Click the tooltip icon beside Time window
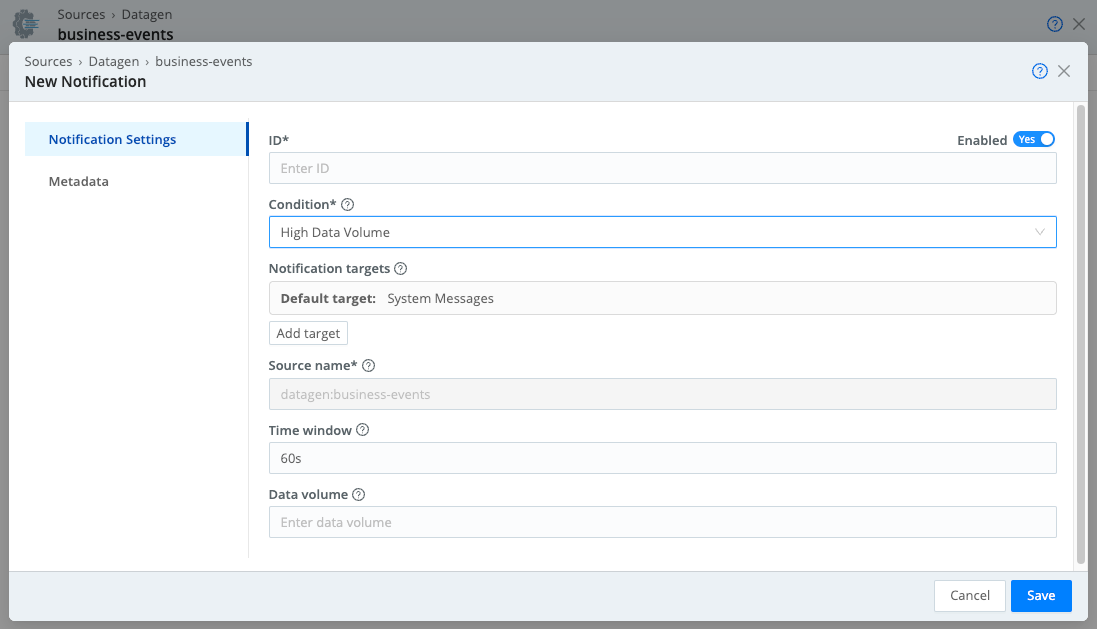This screenshot has width=1097, height=629. point(361,430)
